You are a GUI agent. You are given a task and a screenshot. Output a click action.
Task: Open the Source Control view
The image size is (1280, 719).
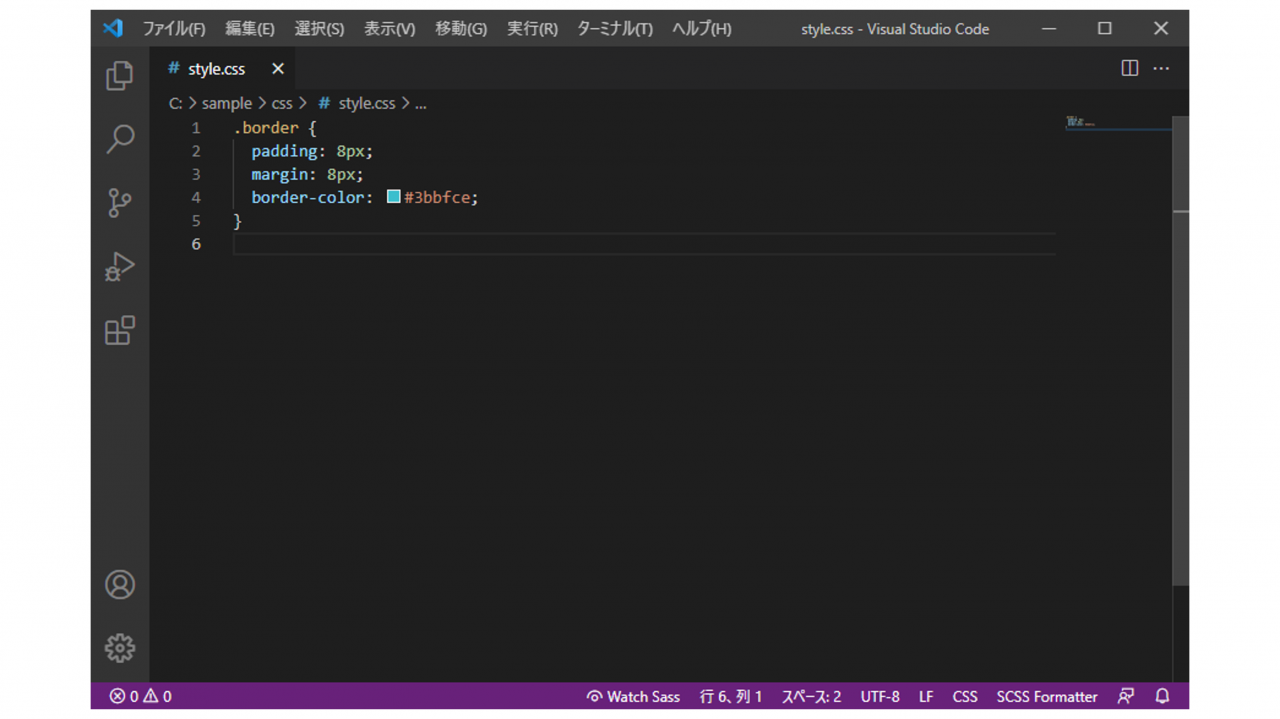[120, 203]
